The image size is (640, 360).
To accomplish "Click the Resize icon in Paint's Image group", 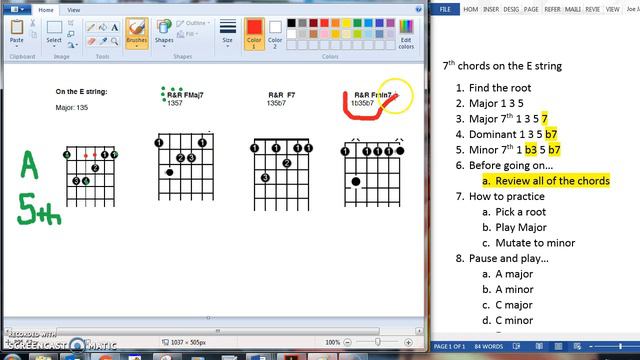I will 71,34.
